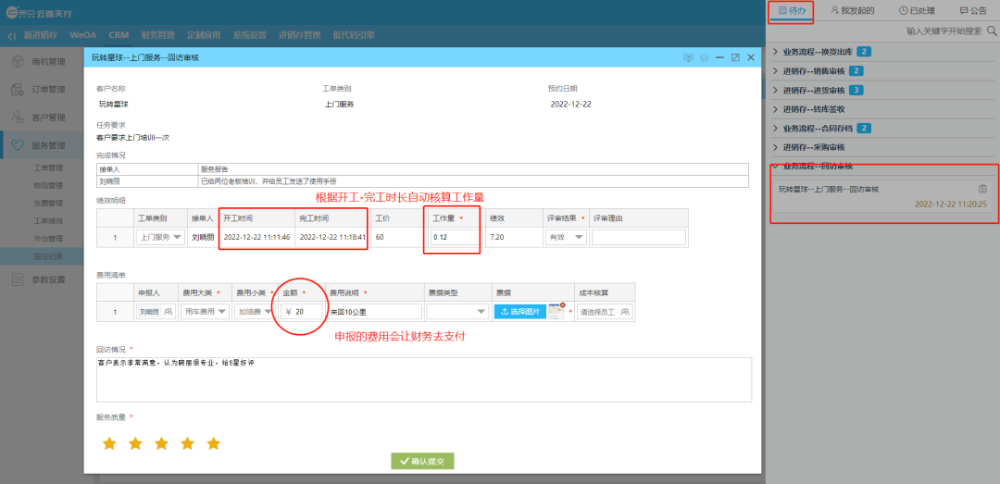Image resolution: width=1000 pixels, height=484 pixels.
Task: Rate service quality five stars
Action: (x=214, y=443)
